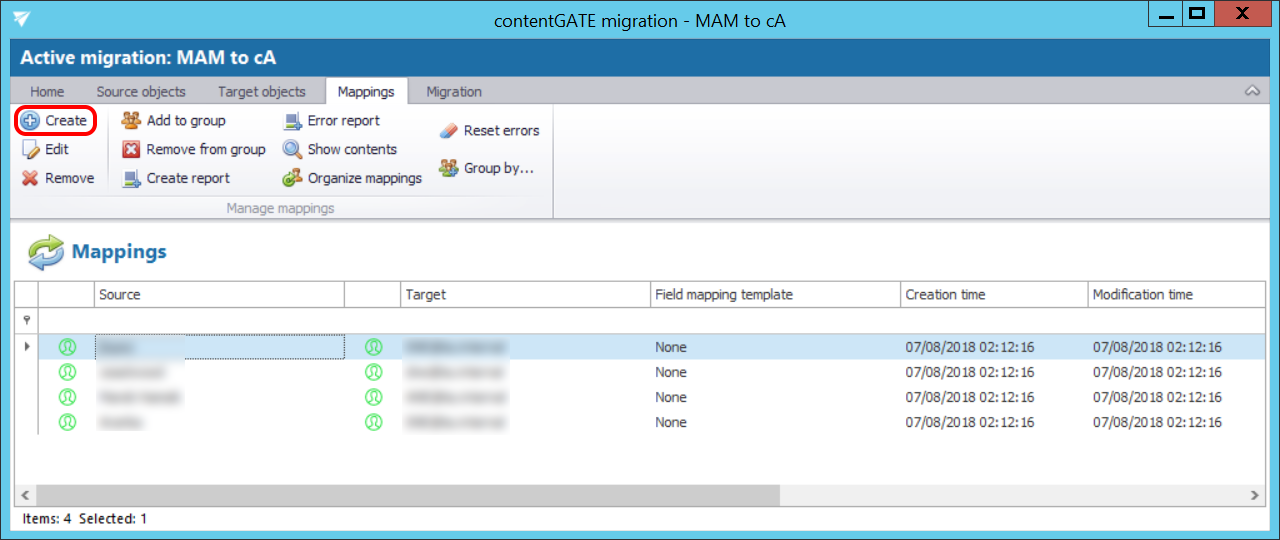Click the Organize mappings icon

(292, 179)
